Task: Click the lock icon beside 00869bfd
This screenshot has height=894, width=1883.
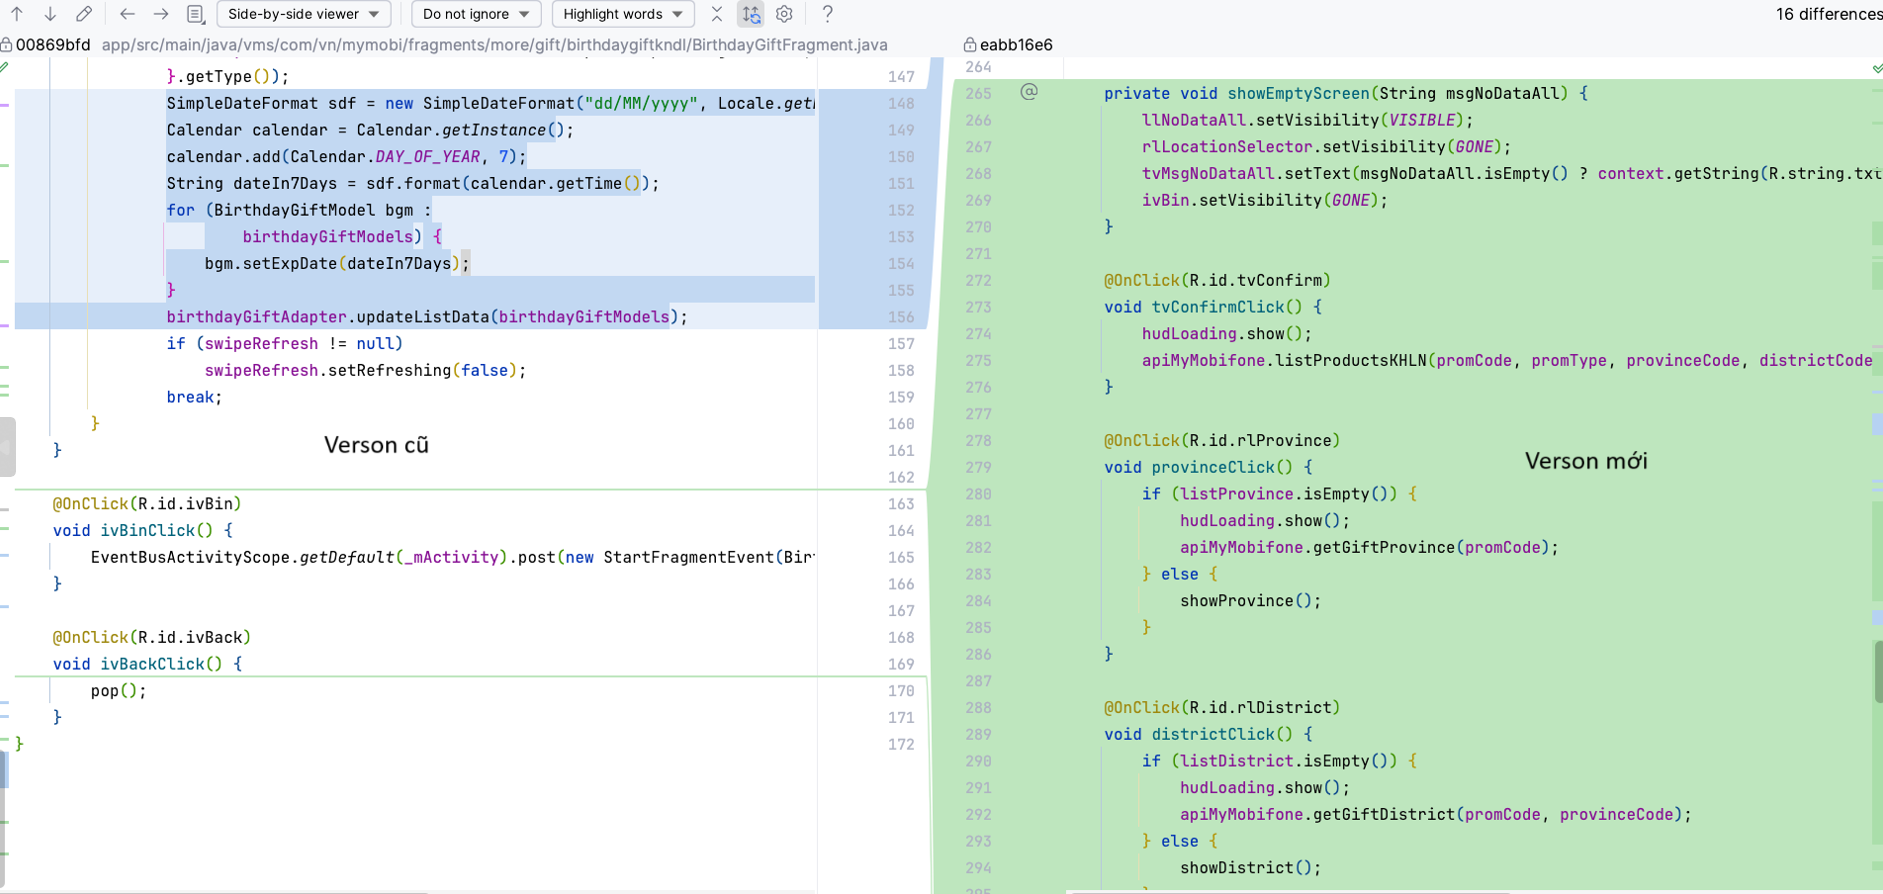Action: click(x=7, y=45)
